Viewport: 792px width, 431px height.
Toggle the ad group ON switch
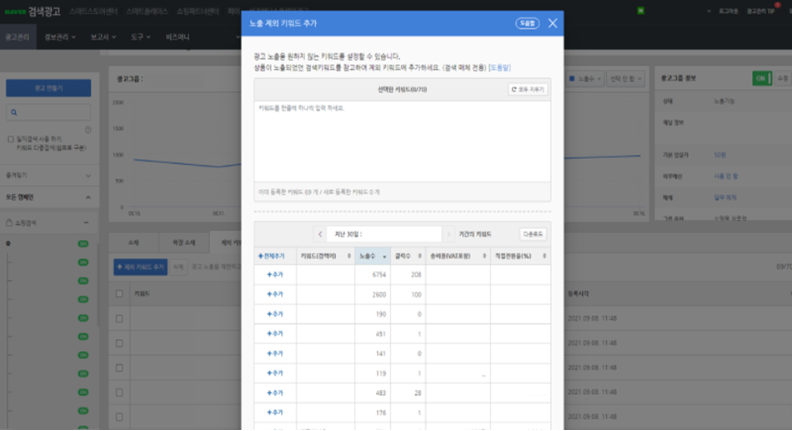pos(762,78)
